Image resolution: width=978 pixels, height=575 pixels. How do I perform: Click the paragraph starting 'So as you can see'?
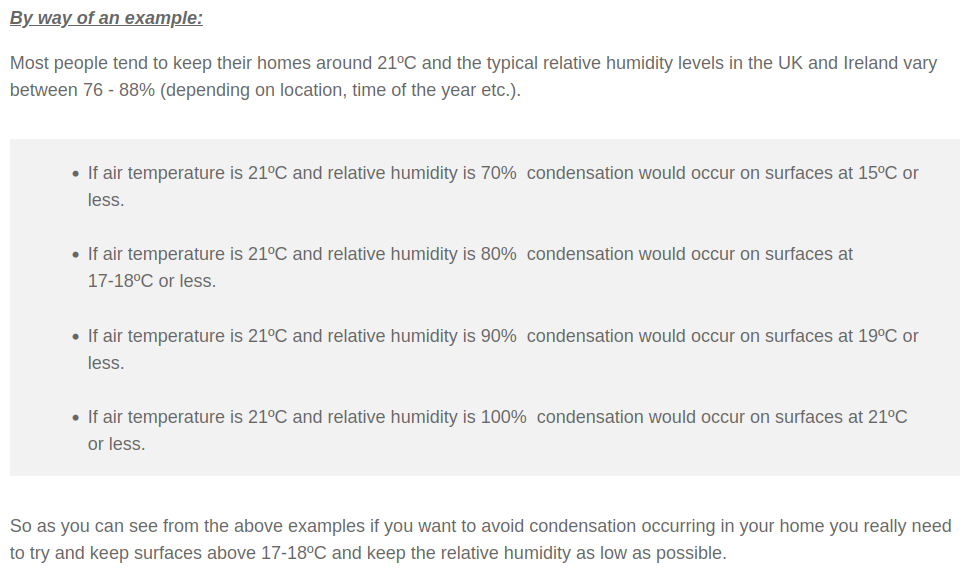pos(480,539)
